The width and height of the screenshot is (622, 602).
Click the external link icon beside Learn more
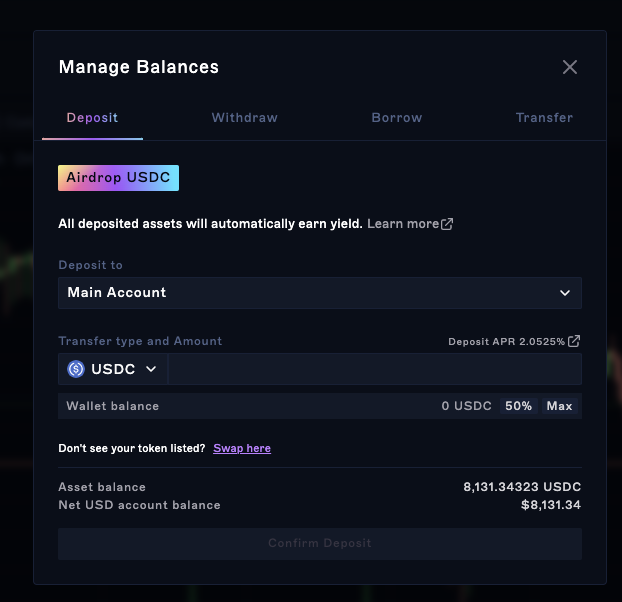[x=447, y=224]
